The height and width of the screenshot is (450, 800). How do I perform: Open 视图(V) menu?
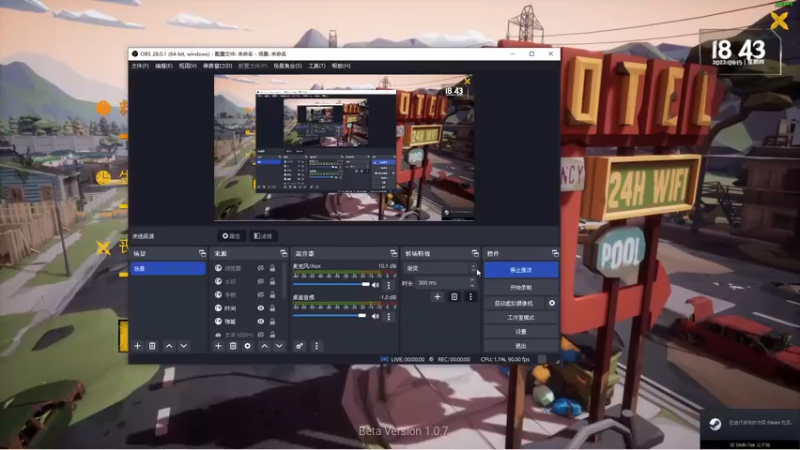[x=187, y=66]
